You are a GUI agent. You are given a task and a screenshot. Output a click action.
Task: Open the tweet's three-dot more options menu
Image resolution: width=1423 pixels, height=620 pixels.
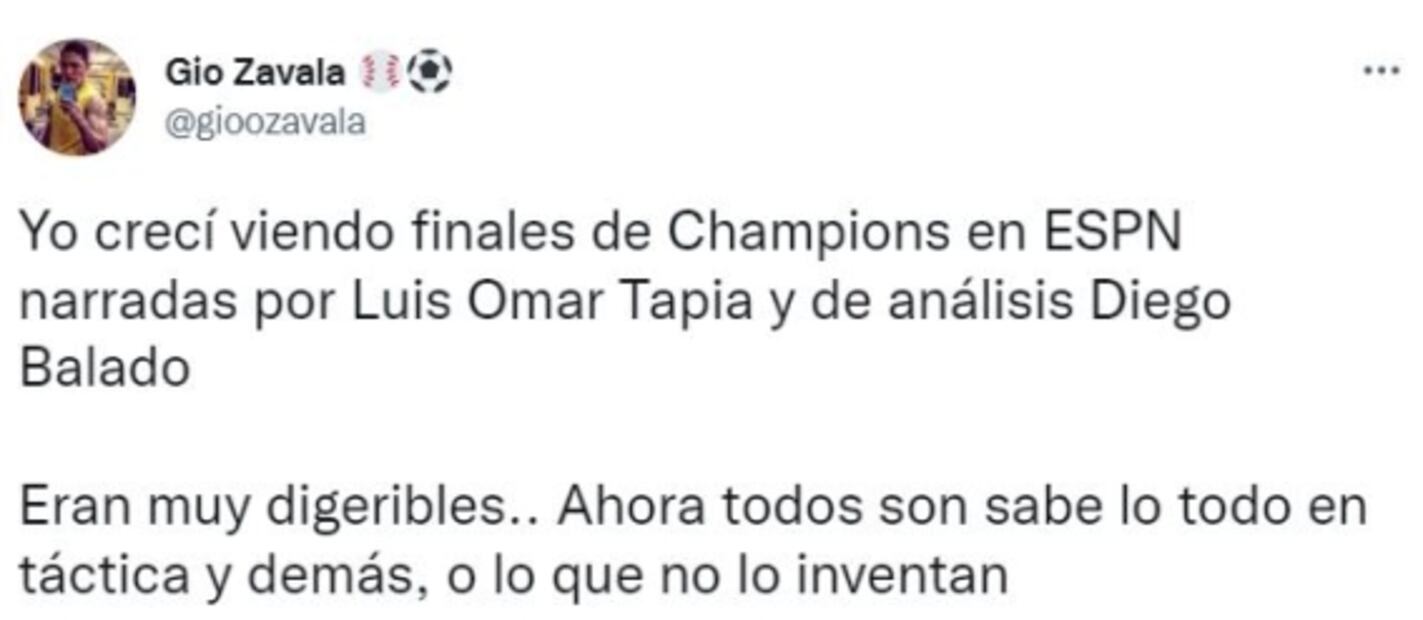[x=1385, y=71]
